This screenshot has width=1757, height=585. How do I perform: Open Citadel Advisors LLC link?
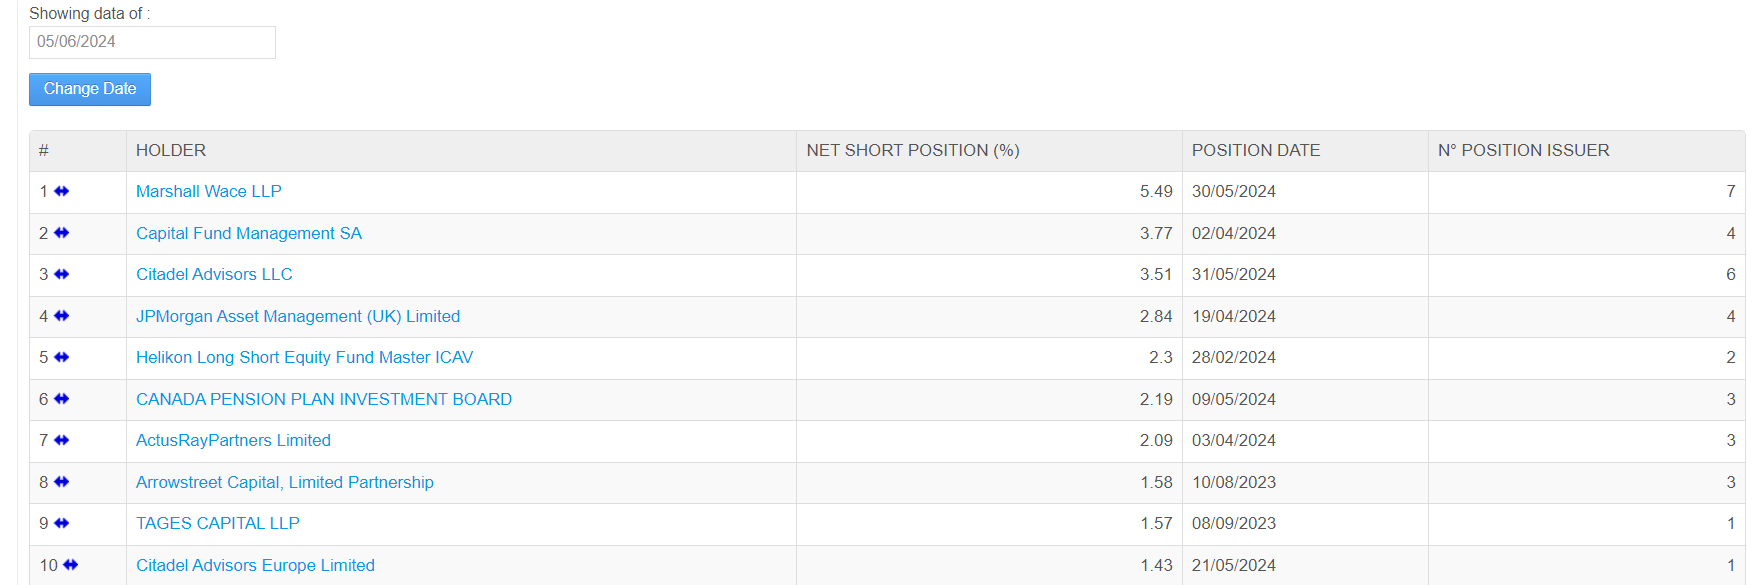pyautogui.click(x=214, y=274)
